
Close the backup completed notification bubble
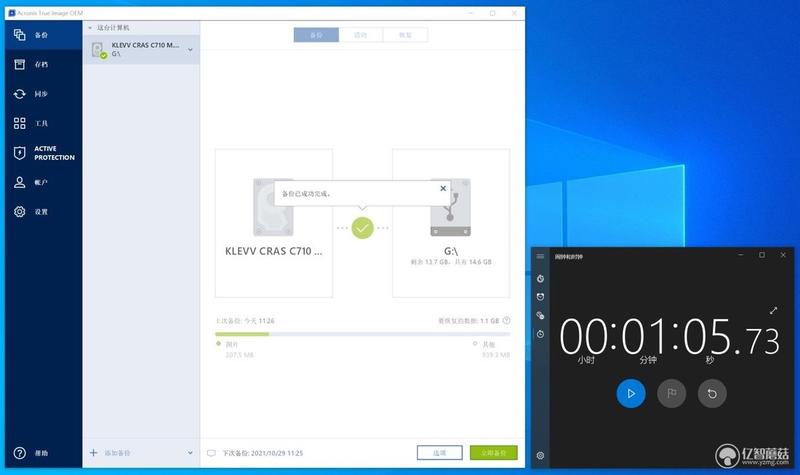pos(443,188)
